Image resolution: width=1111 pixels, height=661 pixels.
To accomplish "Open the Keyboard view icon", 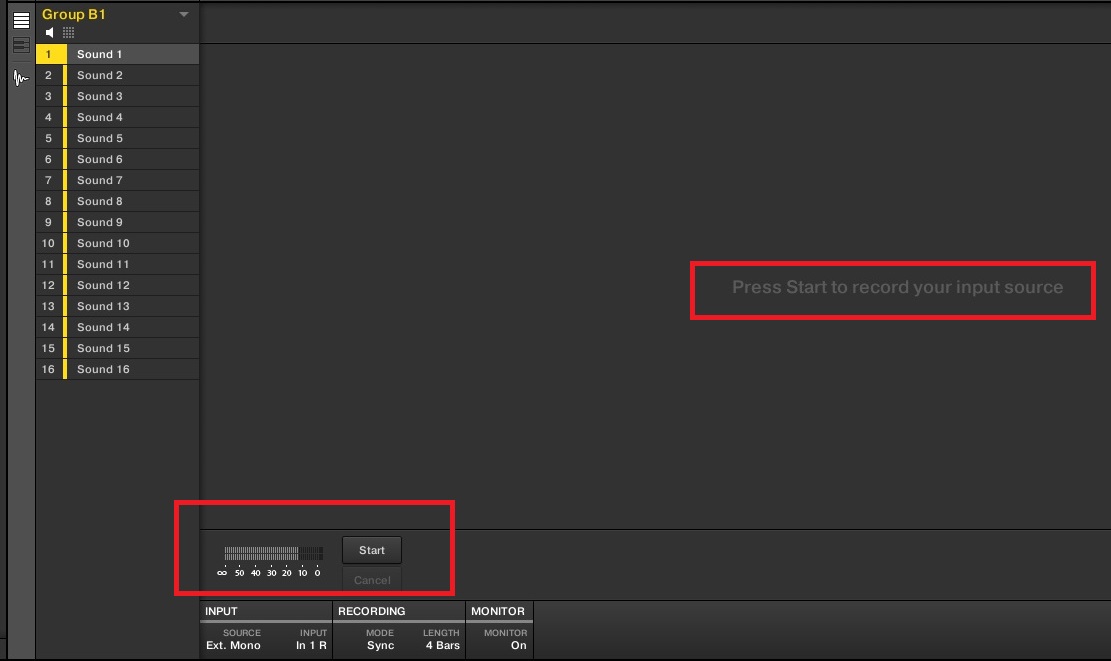I will point(21,46).
